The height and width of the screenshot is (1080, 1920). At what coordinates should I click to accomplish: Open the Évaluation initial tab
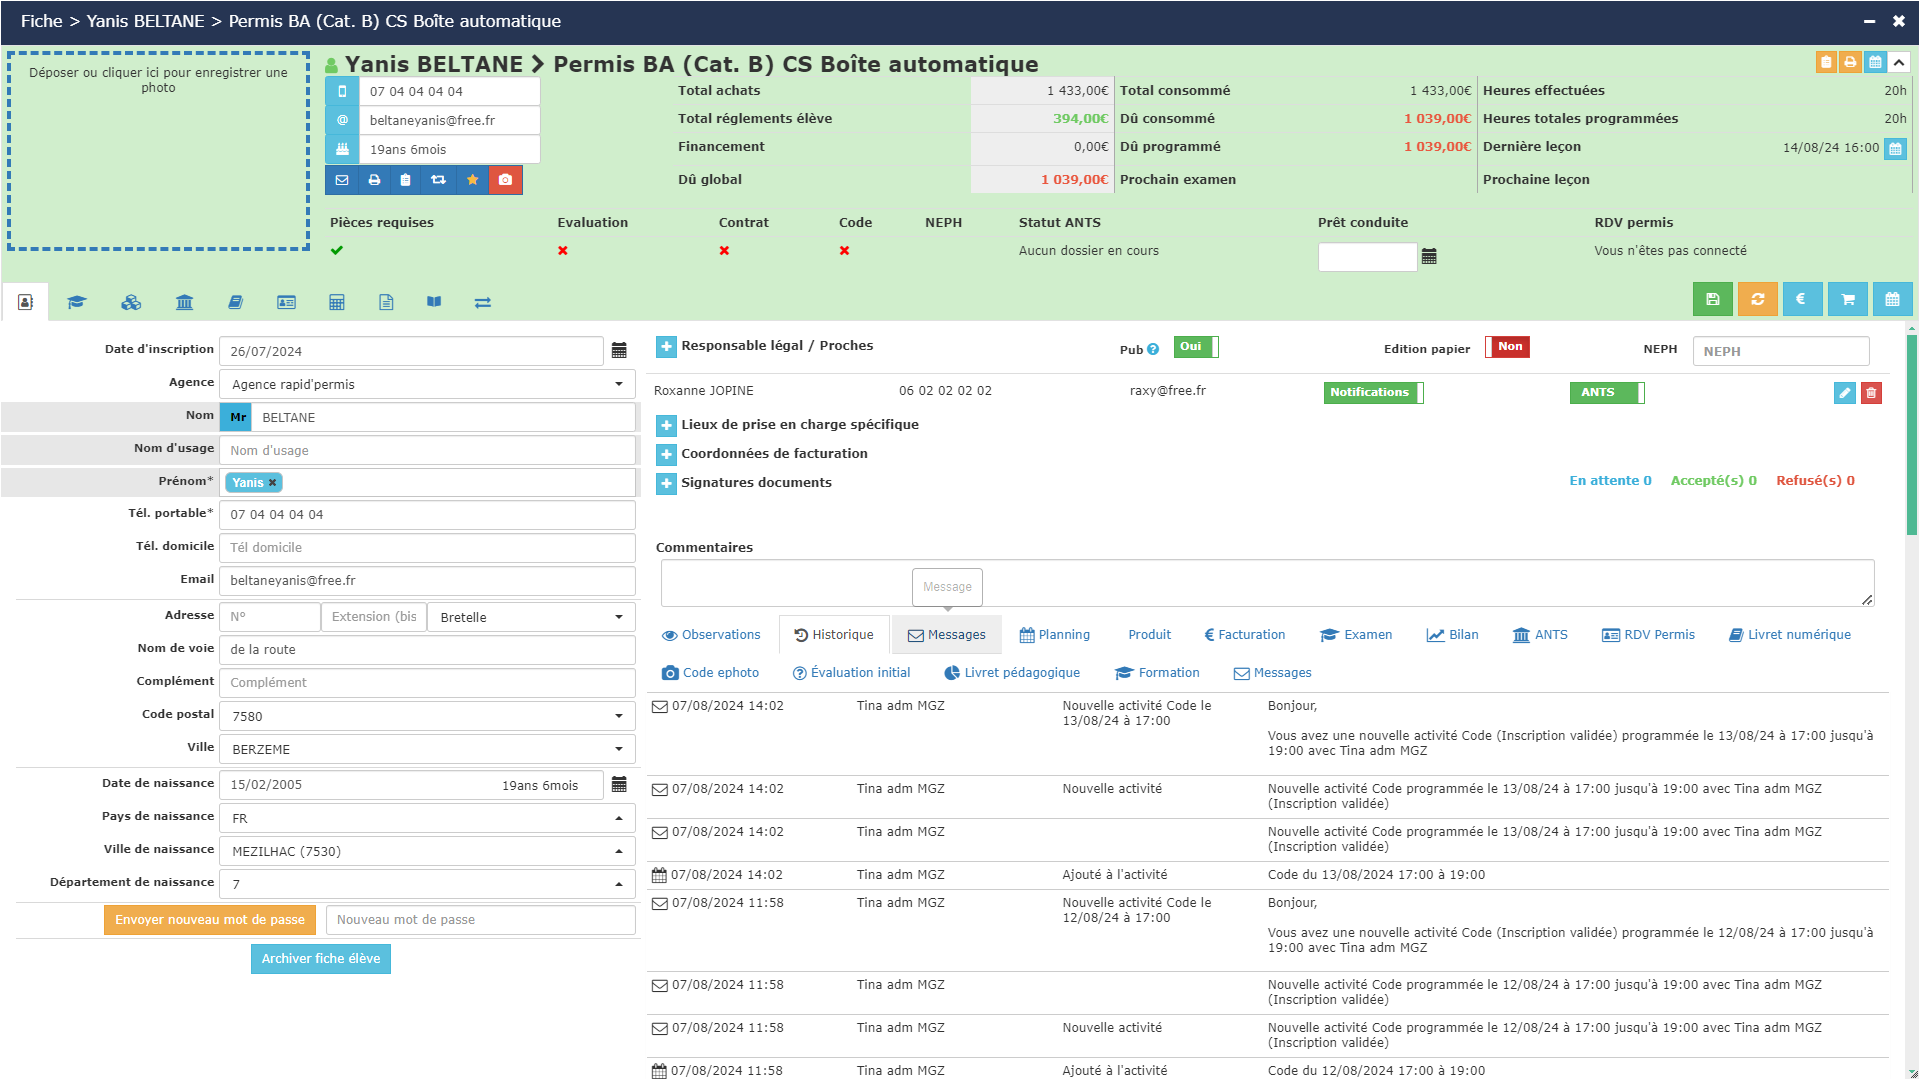click(x=851, y=673)
